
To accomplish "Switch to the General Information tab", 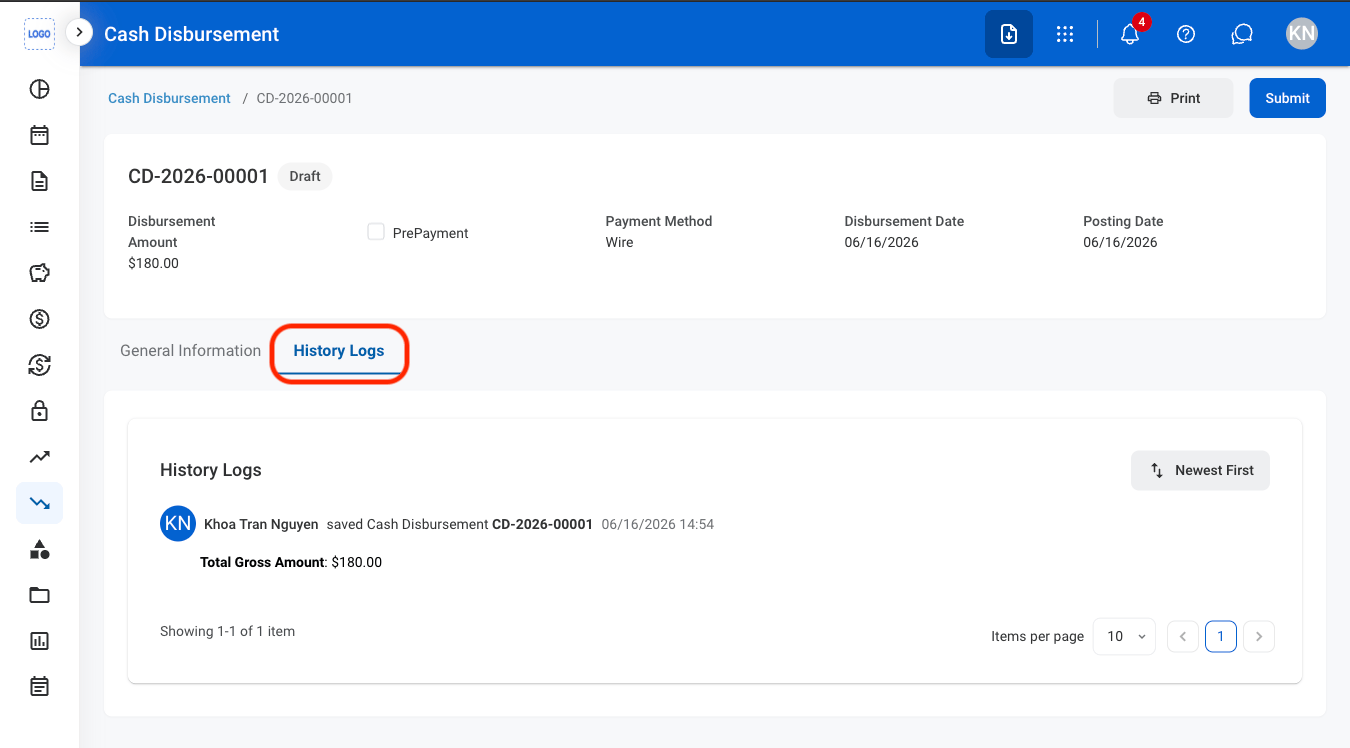I will tap(190, 351).
